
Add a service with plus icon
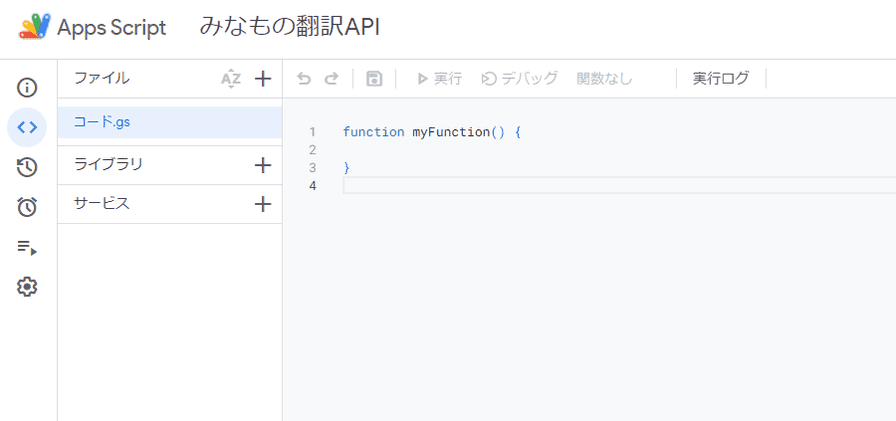click(263, 204)
